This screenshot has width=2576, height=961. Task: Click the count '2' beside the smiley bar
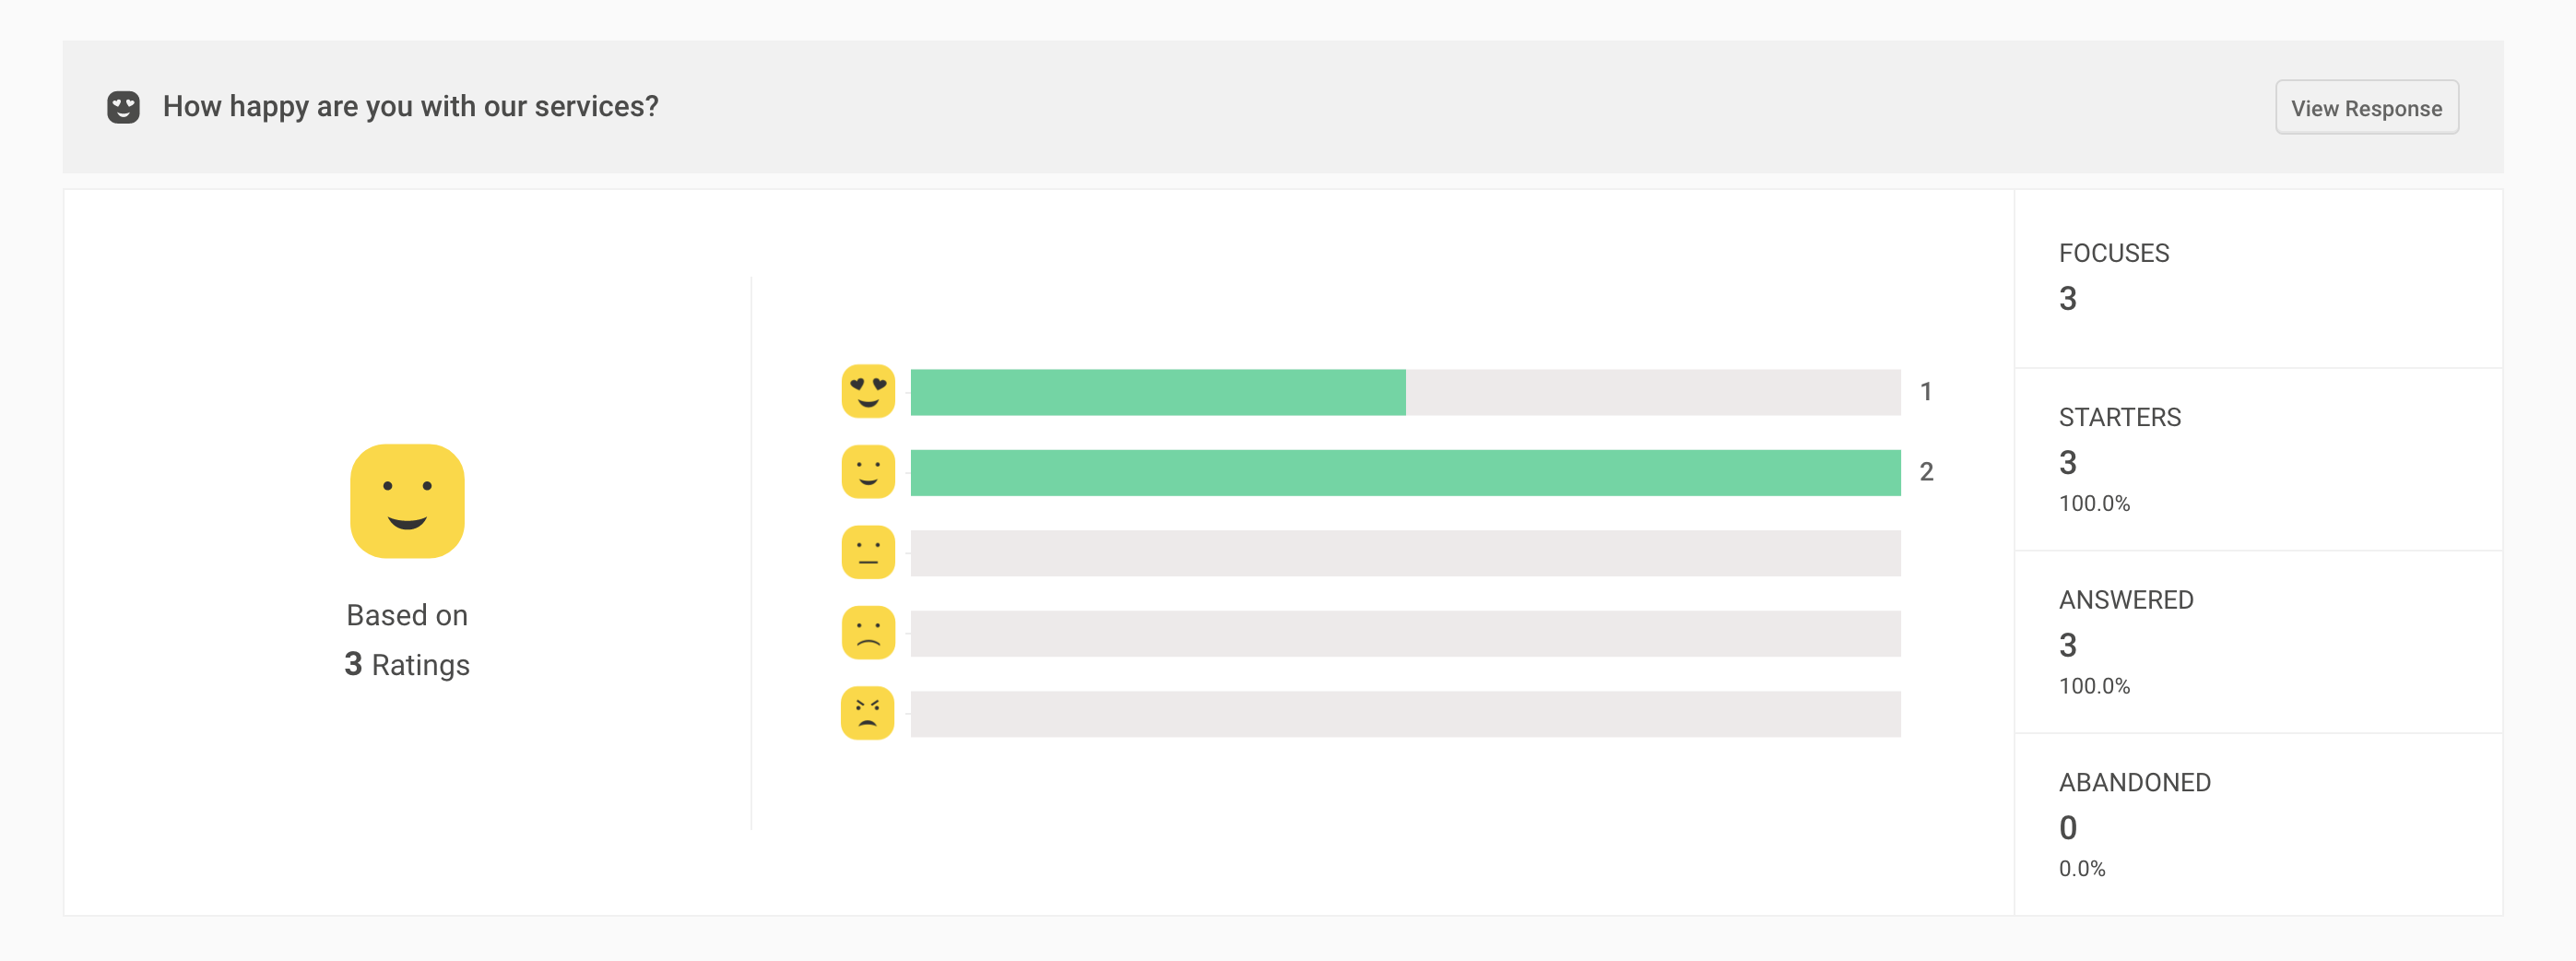pyautogui.click(x=1926, y=472)
